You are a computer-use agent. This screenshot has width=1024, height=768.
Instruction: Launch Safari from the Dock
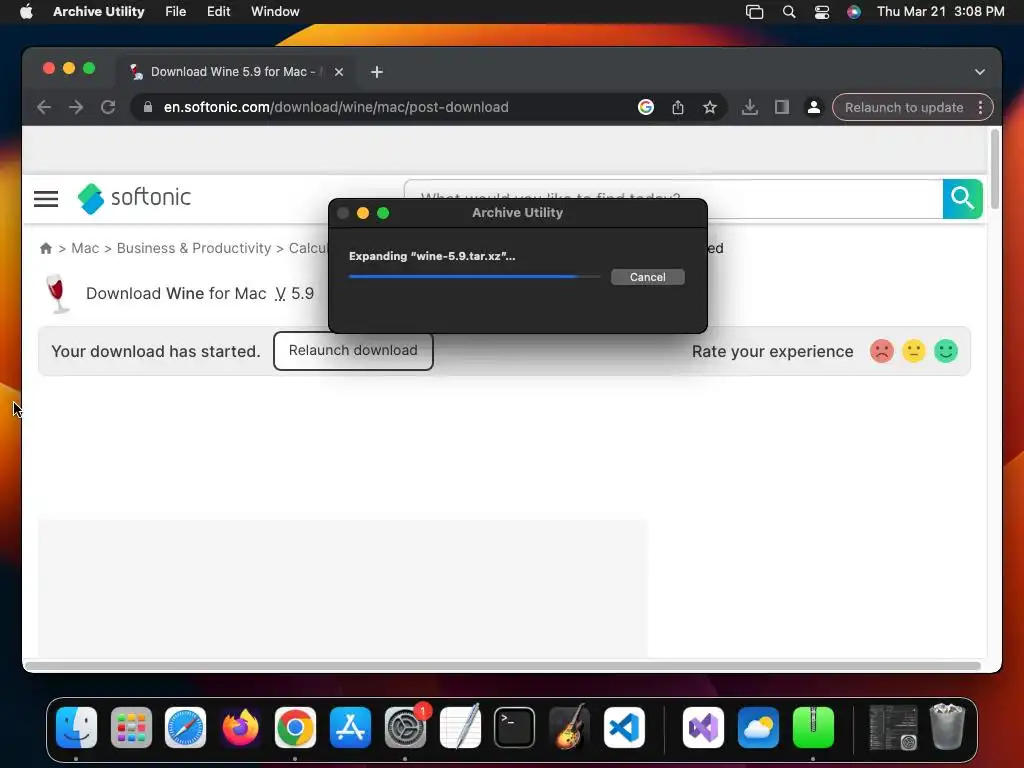(185, 728)
